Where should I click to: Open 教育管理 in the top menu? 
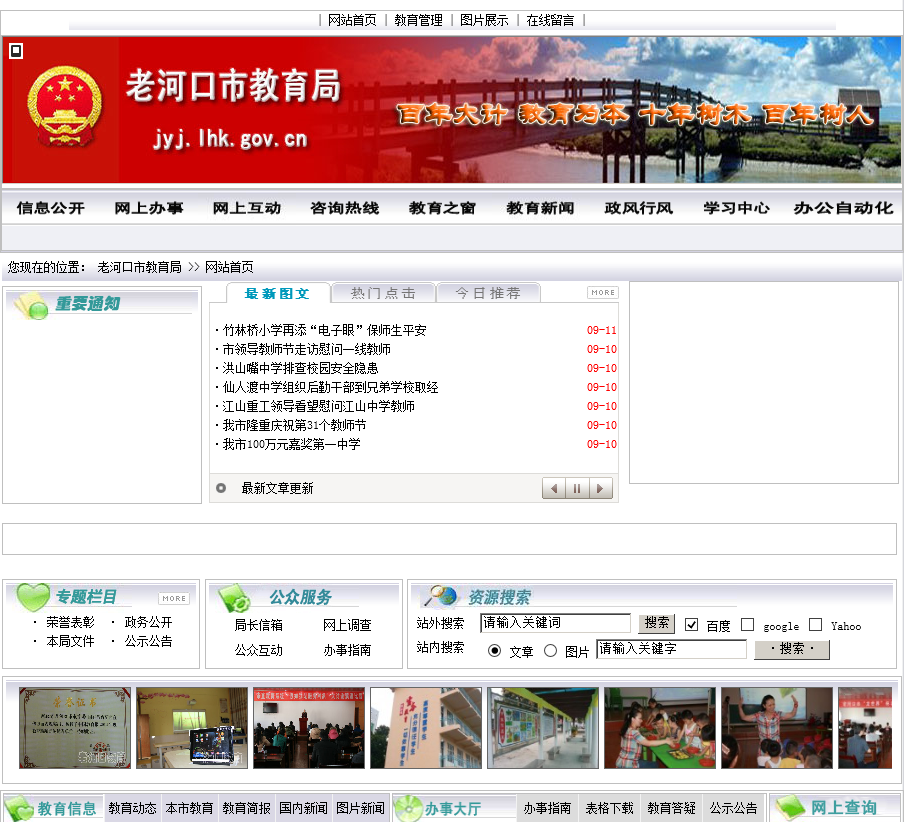point(419,20)
